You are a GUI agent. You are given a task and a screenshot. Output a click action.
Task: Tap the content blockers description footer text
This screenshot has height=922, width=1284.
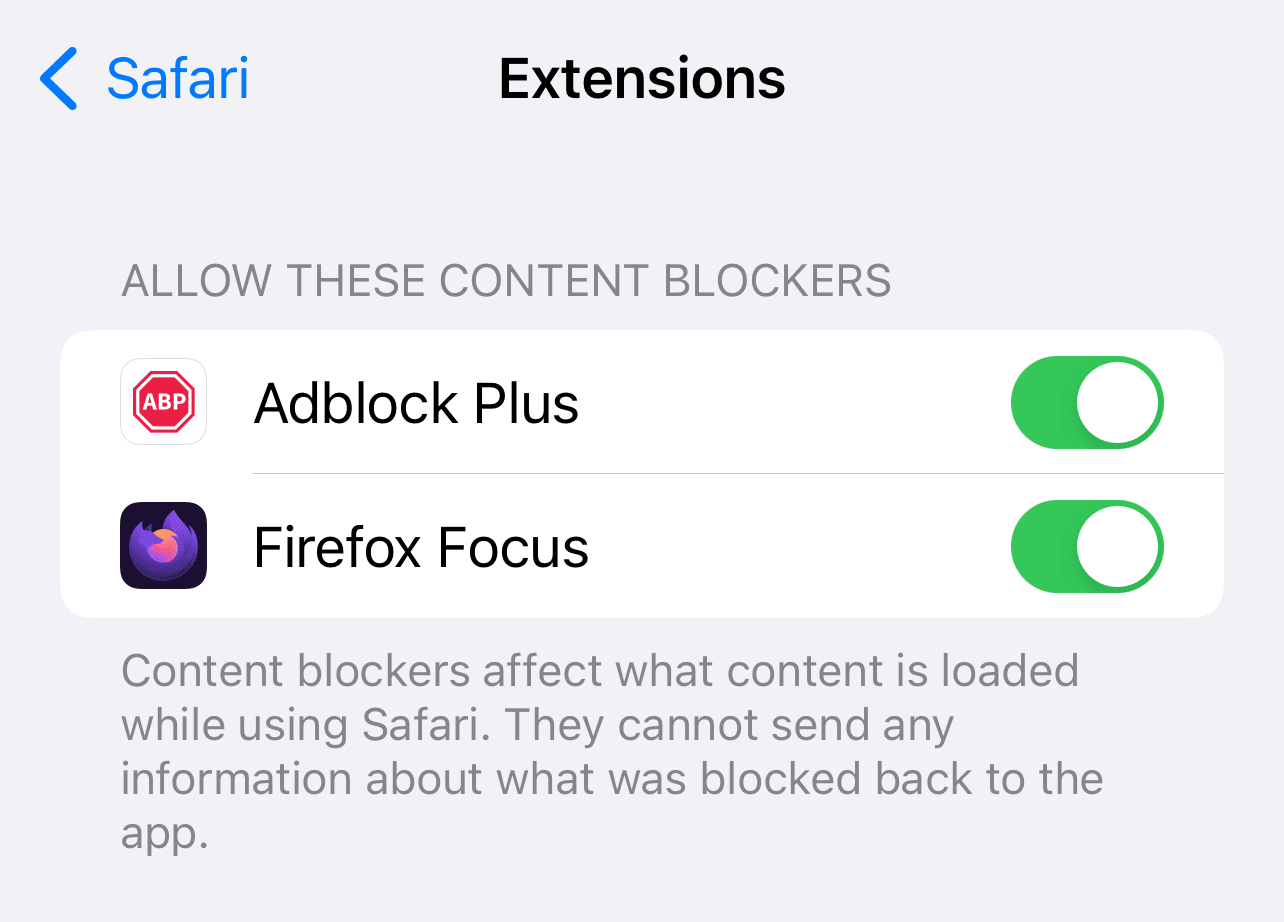[610, 751]
